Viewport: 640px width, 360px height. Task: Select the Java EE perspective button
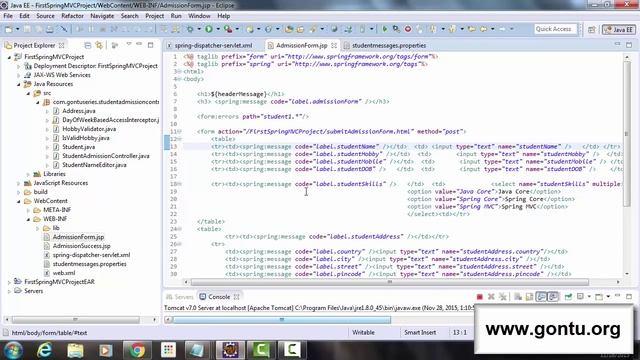coord(619,29)
